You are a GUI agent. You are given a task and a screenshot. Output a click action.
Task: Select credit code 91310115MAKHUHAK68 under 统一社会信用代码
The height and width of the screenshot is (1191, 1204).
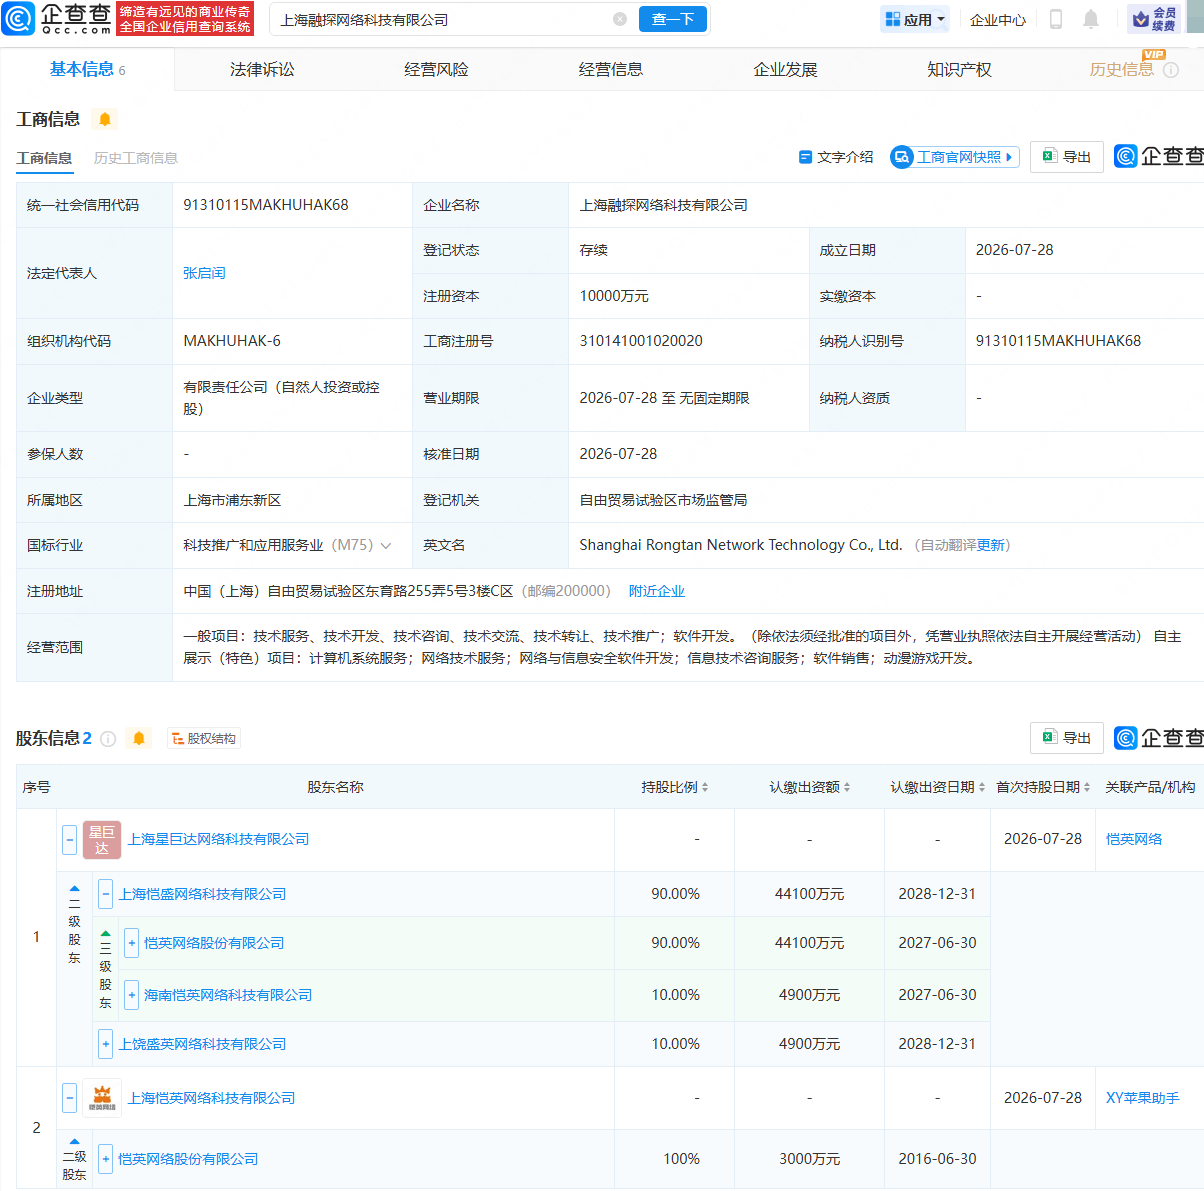(266, 205)
